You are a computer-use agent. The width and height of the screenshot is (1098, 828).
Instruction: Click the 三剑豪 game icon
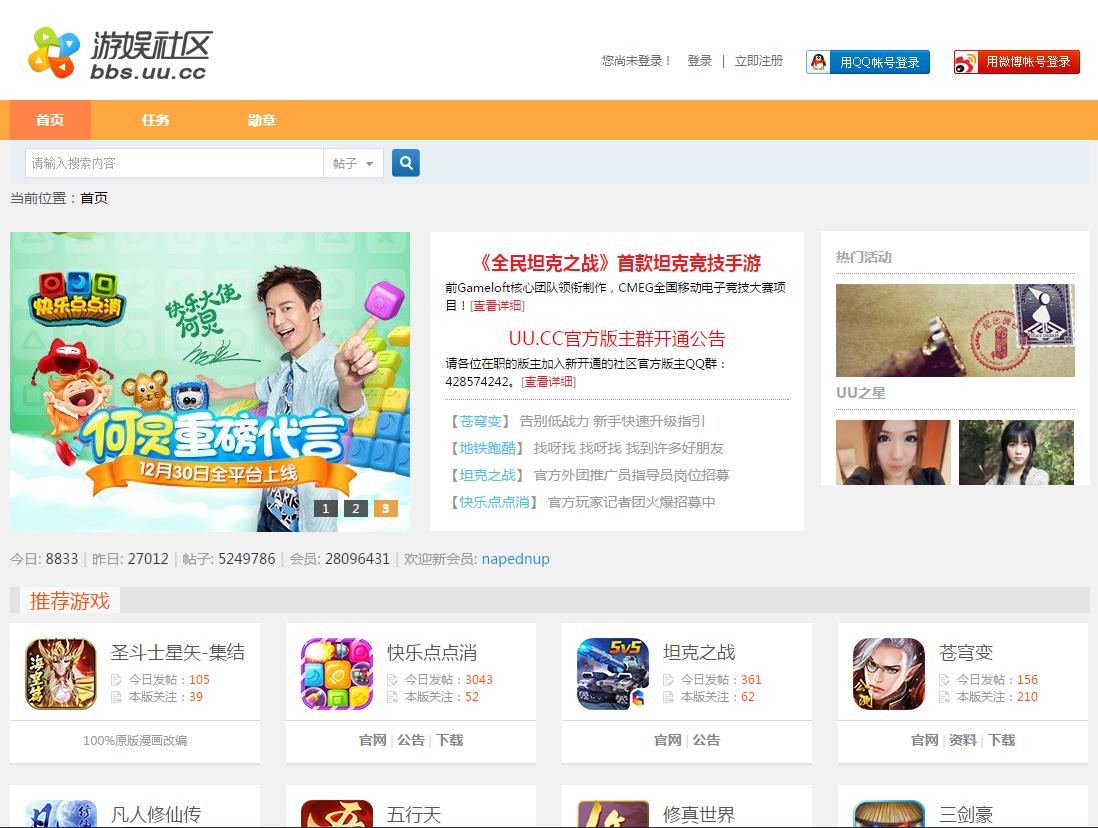tap(889, 814)
